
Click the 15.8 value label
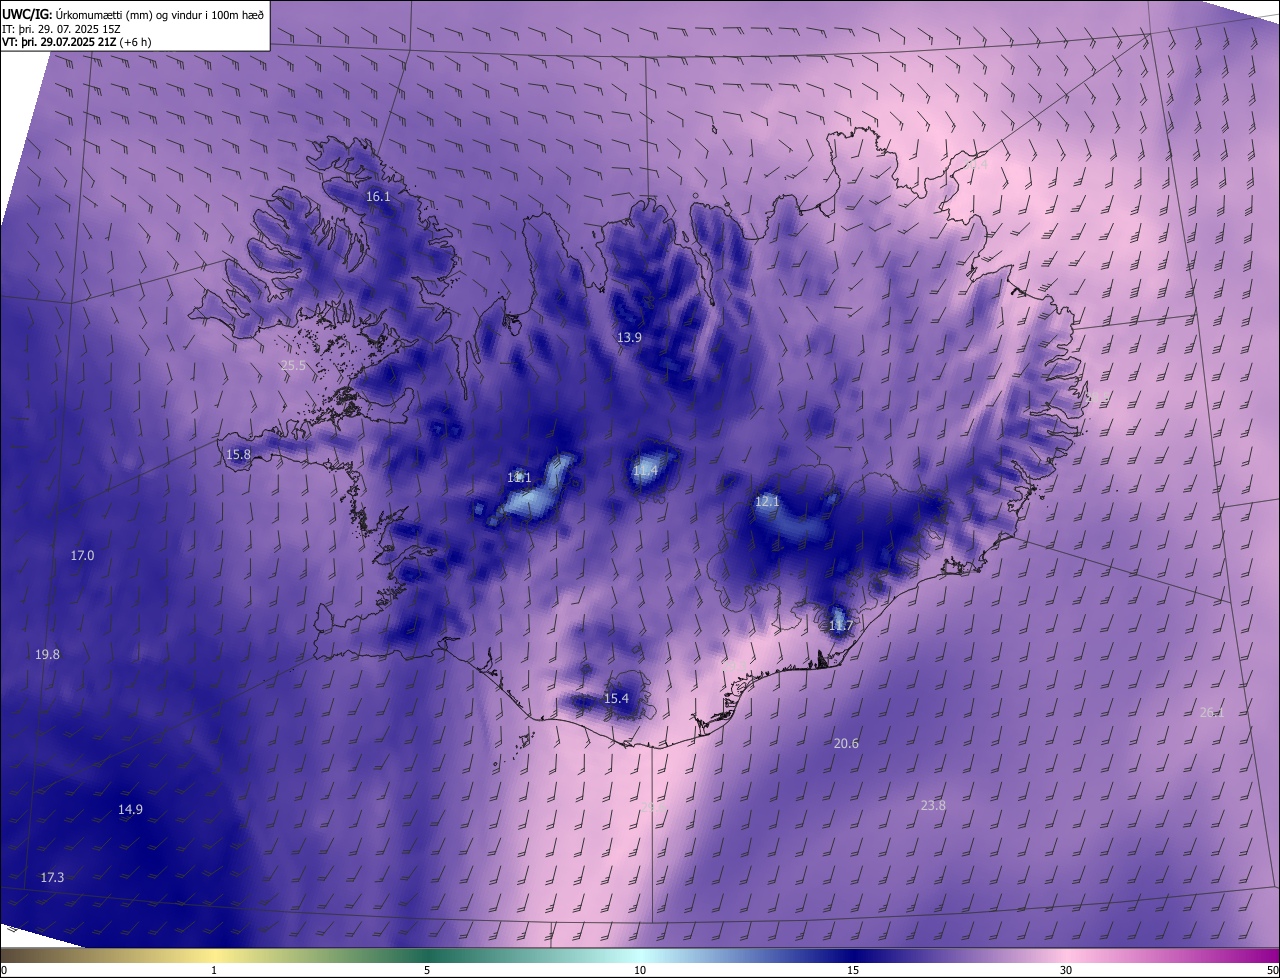tap(238, 455)
